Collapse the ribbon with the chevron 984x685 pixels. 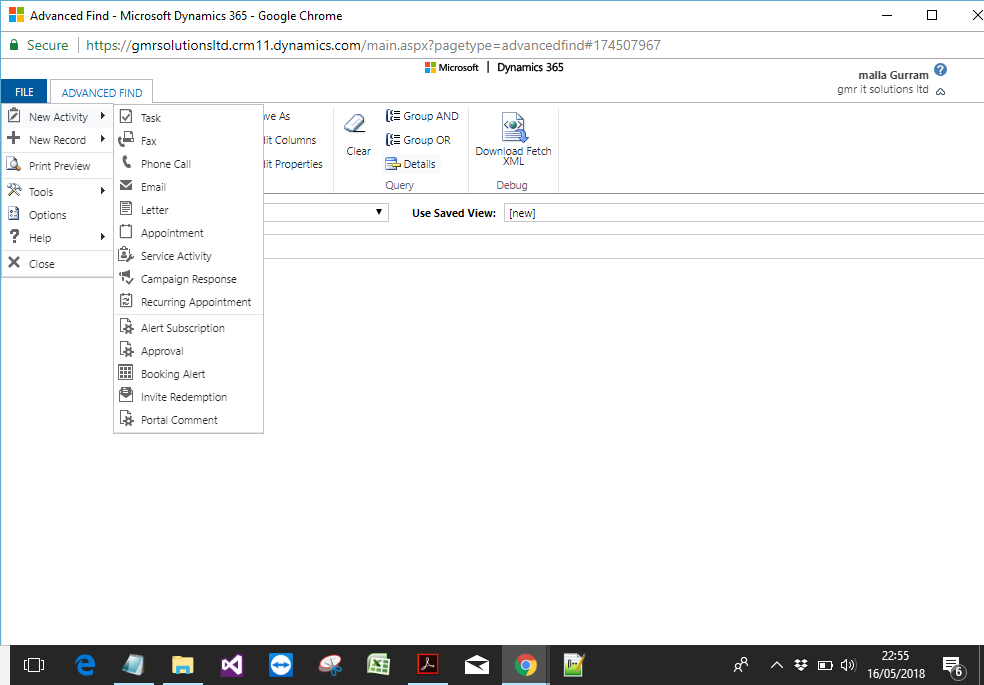(x=940, y=92)
